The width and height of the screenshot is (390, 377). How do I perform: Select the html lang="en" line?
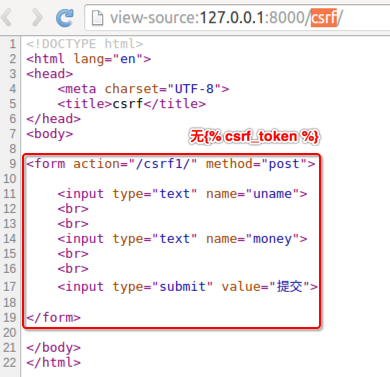tap(89, 59)
